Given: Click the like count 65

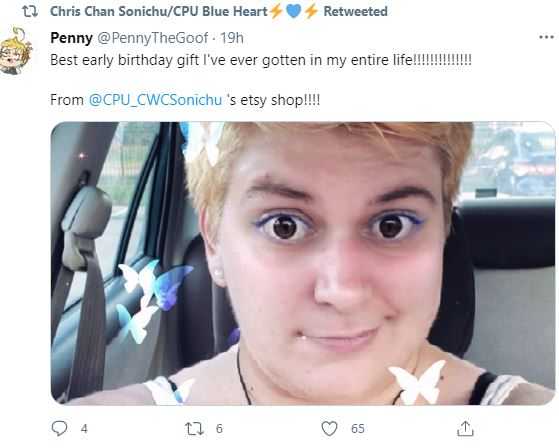Looking at the screenshot, I should pyautogui.click(x=358, y=428).
